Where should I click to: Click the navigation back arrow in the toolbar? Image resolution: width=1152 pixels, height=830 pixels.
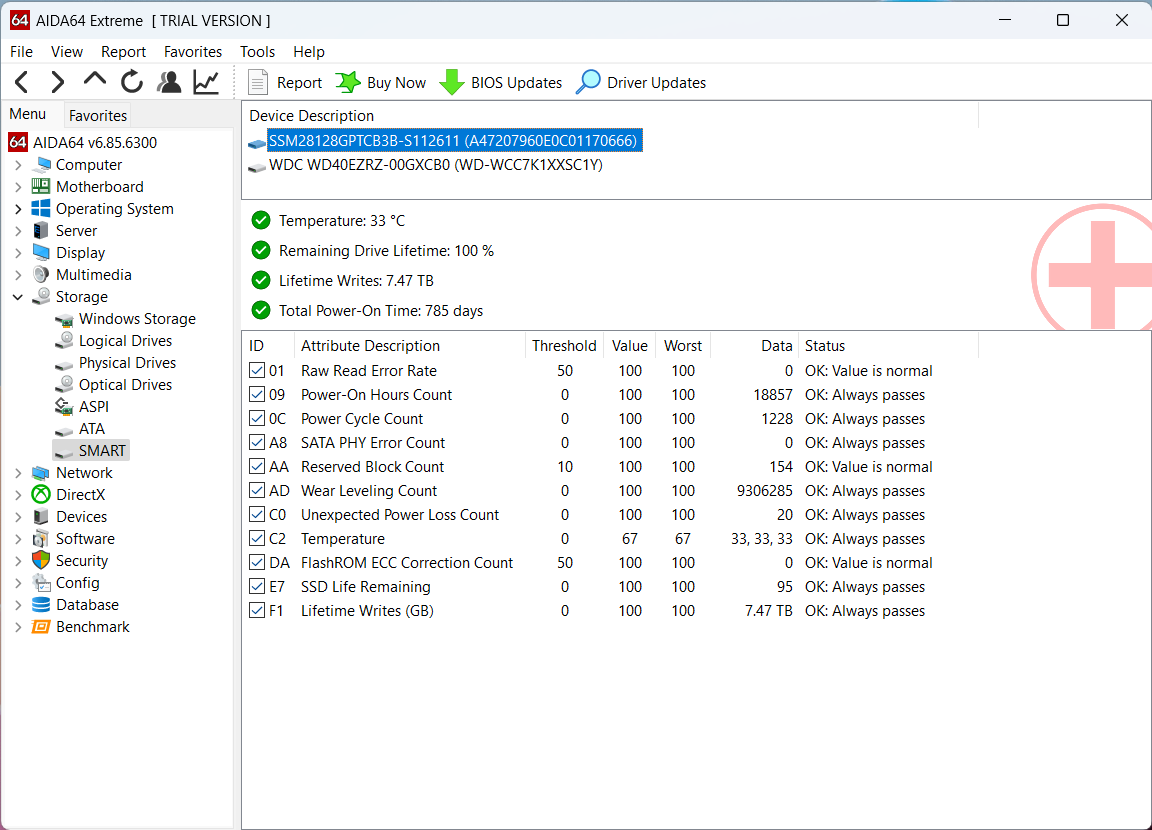point(21,81)
